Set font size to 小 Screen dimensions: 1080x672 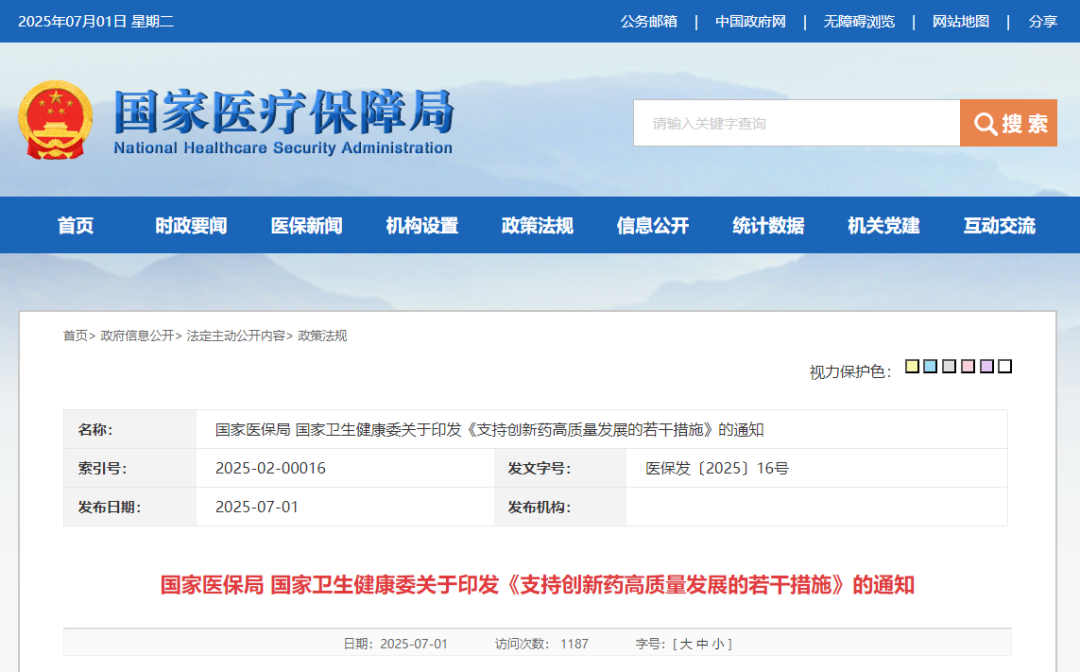point(718,644)
